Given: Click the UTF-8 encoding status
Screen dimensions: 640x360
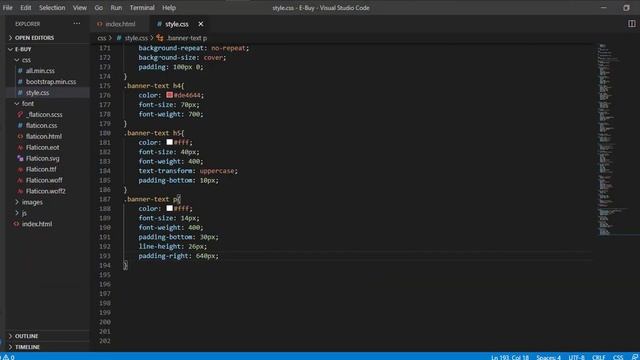Looking at the screenshot, I should point(576,357).
